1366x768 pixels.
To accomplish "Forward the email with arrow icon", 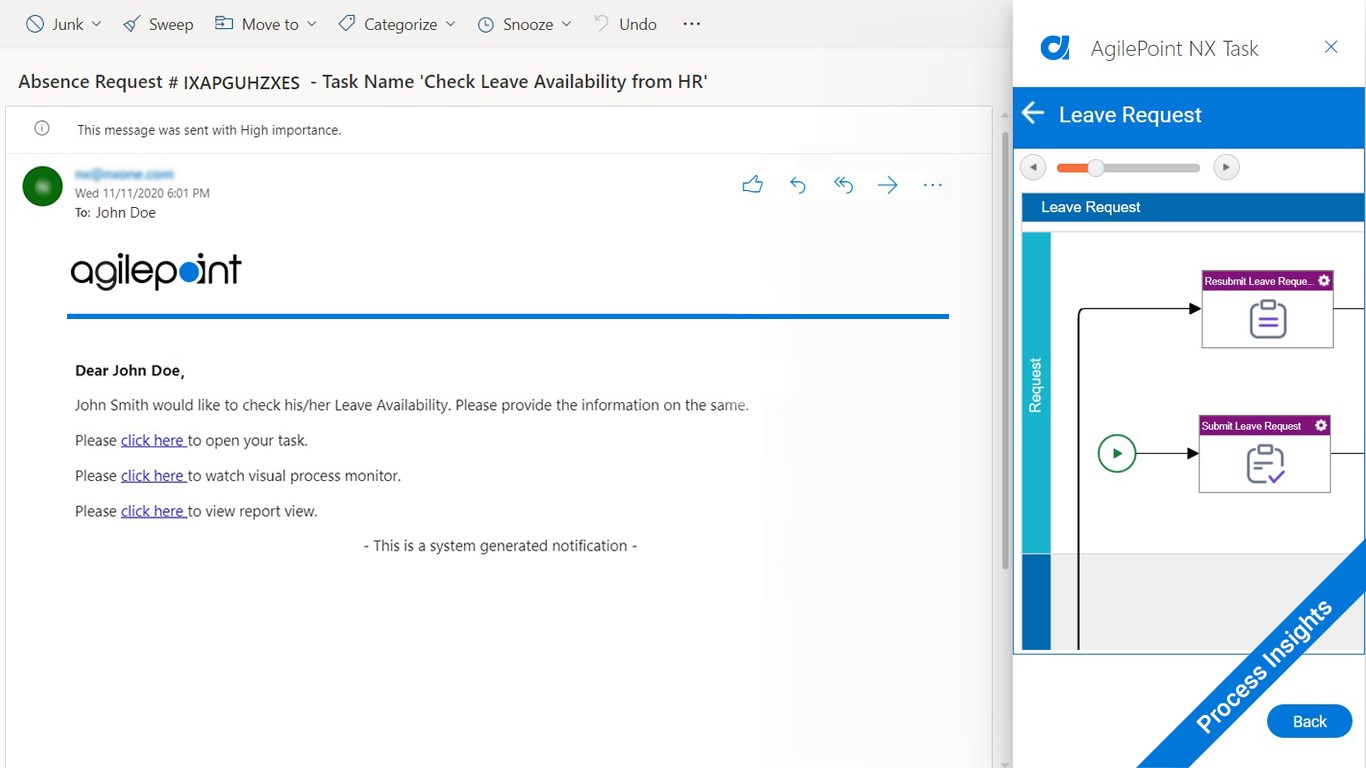I will [888, 184].
